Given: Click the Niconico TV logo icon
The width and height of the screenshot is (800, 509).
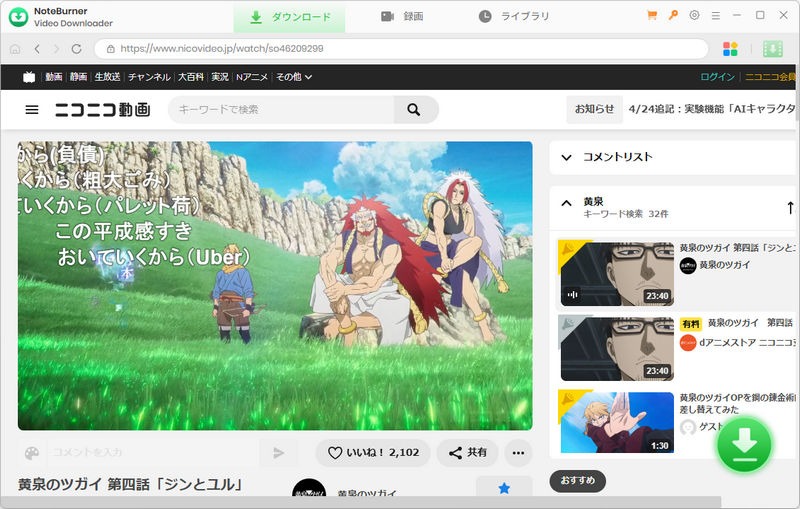Looking at the screenshot, I should pyautogui.click(x=29, y=77).
